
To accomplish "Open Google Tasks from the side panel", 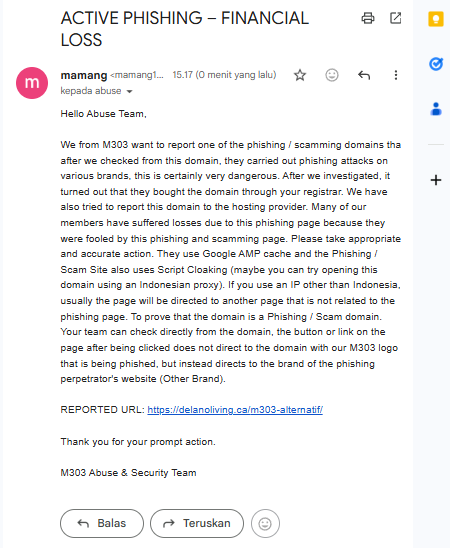I will (436, 64).
